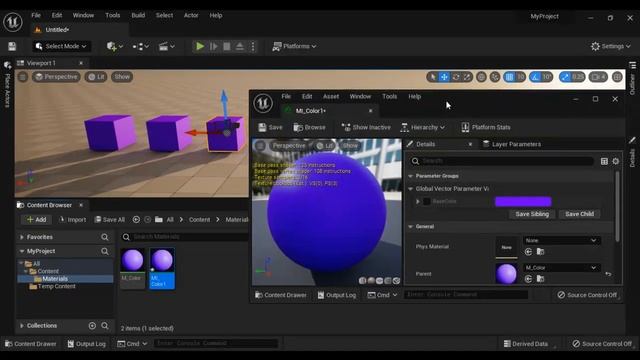Open the play options three-dot menu
This screenshot has width=640, height=360.
click(253, 46)
